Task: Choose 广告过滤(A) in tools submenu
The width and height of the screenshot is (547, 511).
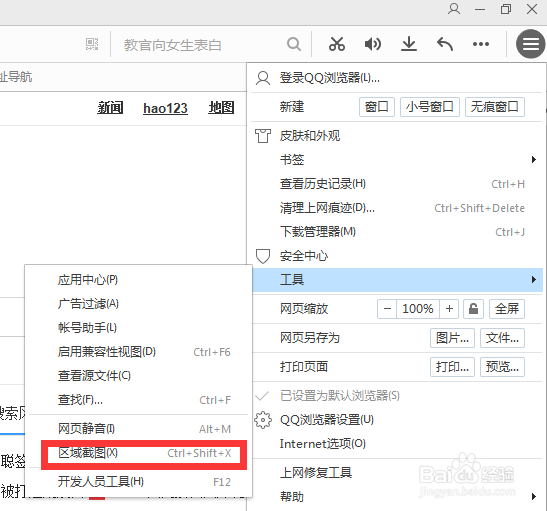Action: pos(138,304)
